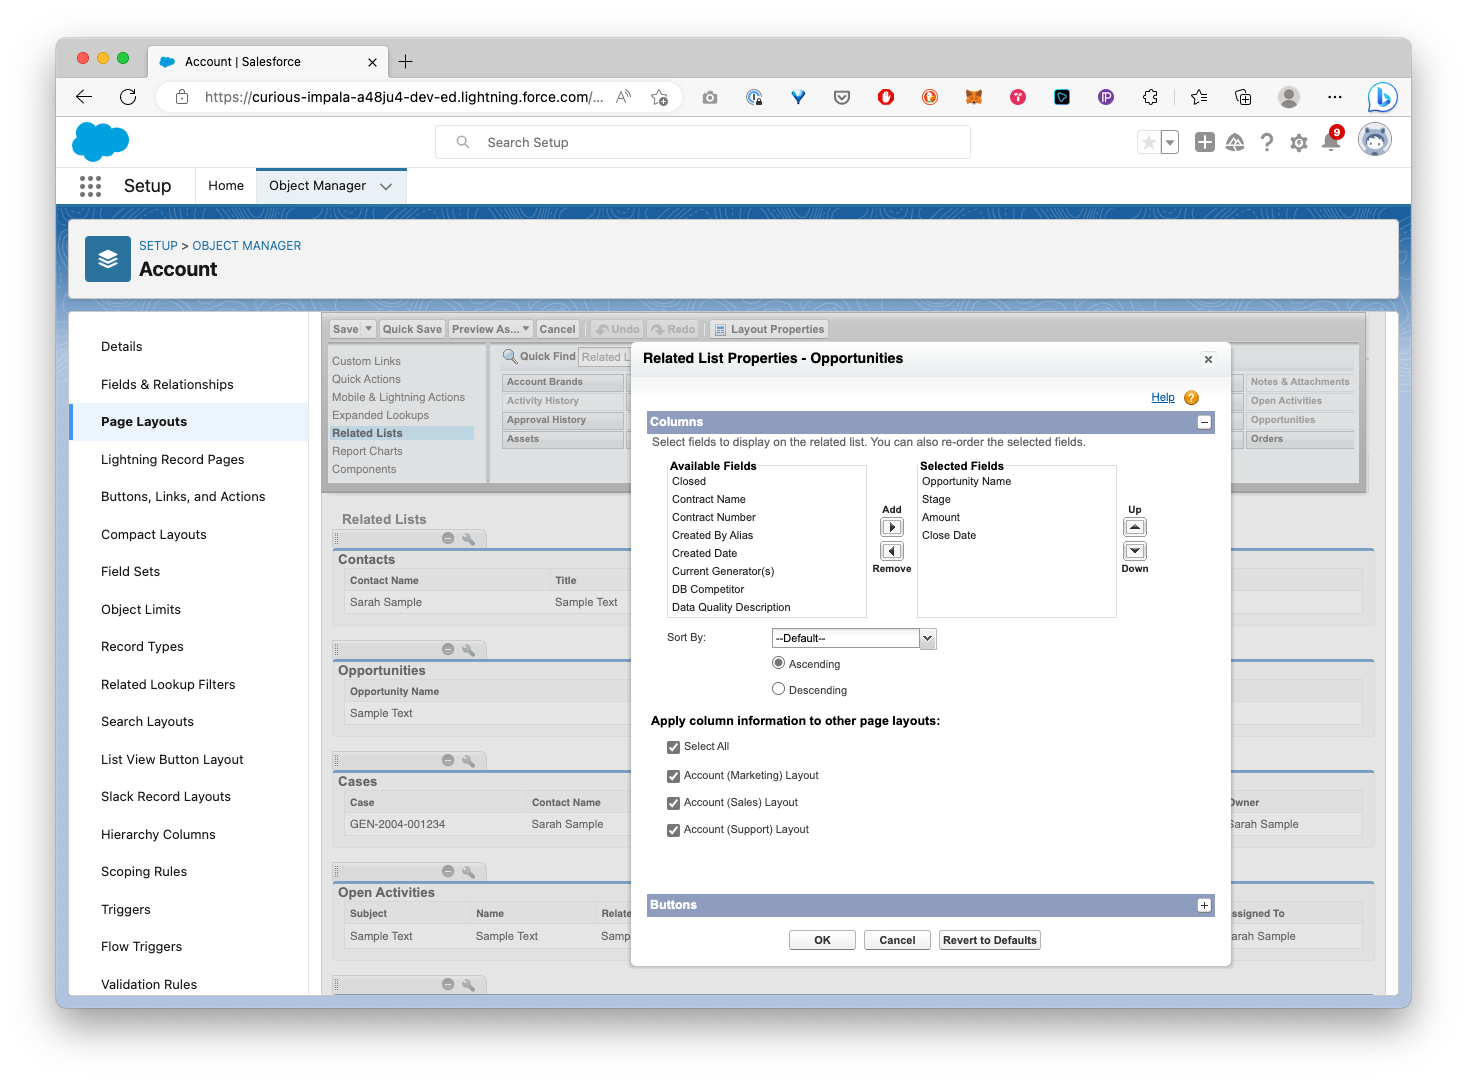The width and height of the screenshot is (1467, 1082).
Task: Click the Search Setup field
Action: [x=703, y=142]
